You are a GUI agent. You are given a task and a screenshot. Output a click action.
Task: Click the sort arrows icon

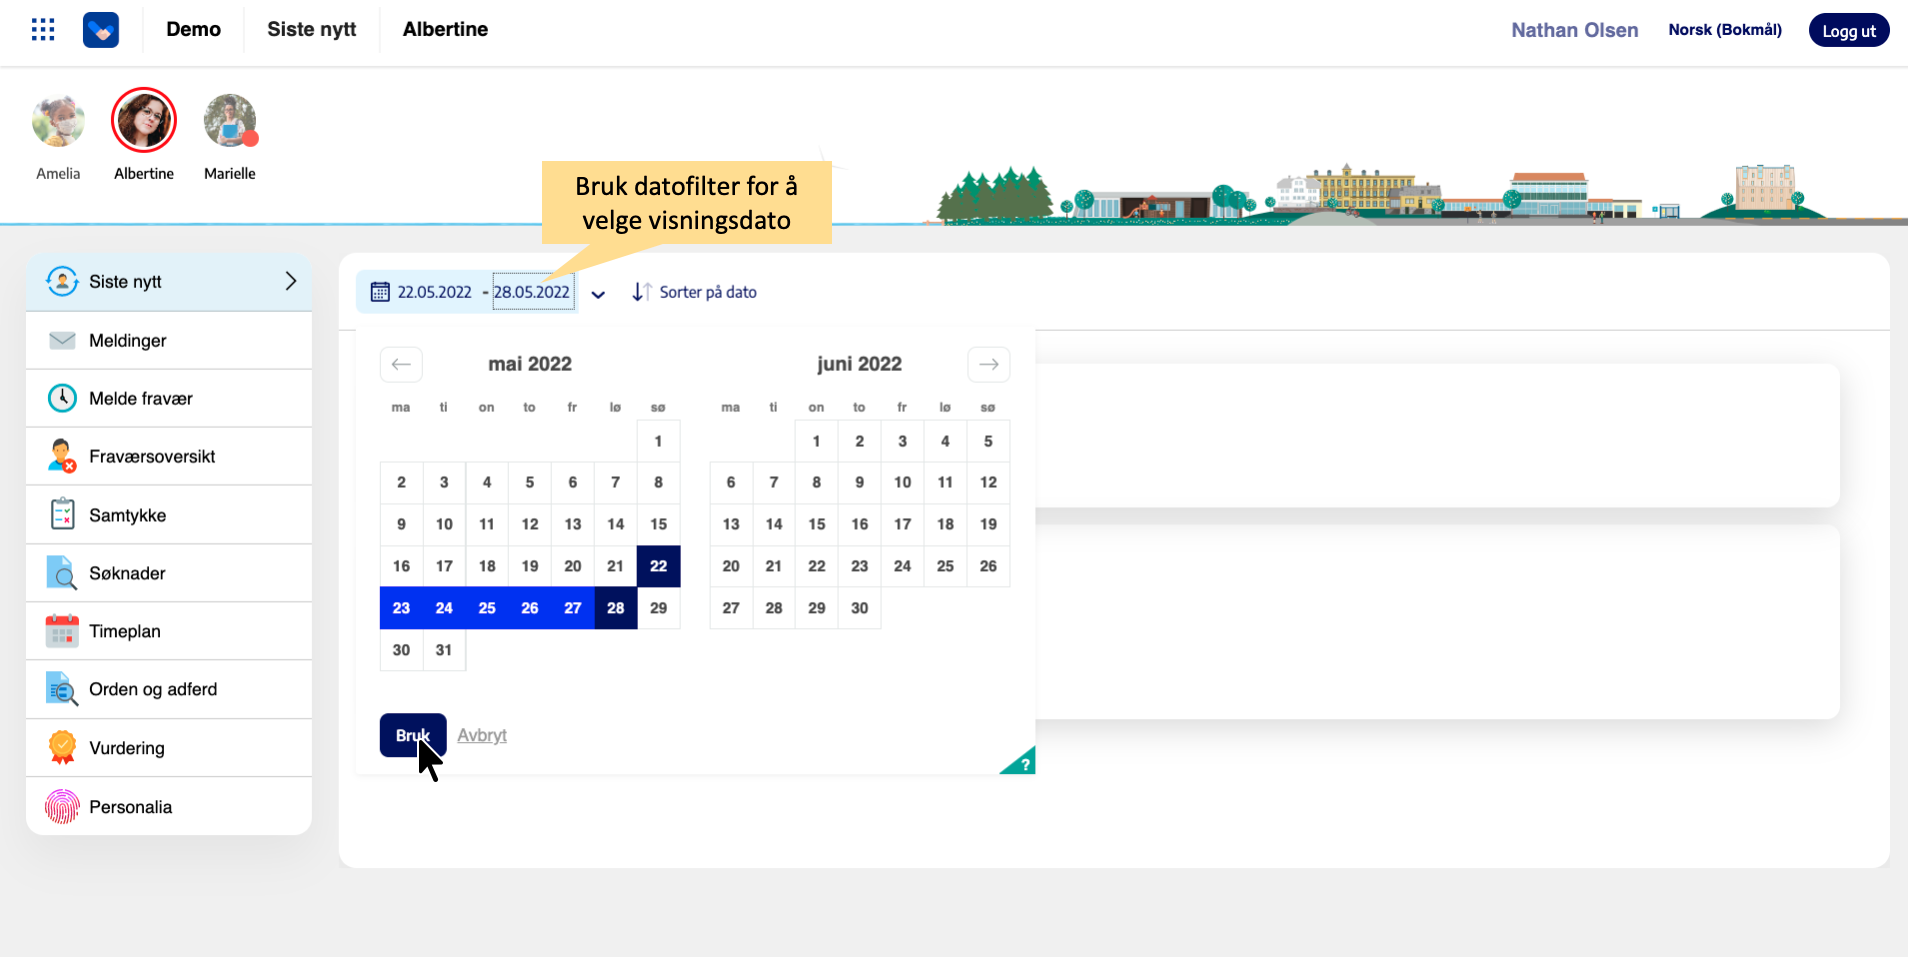pyautogui.click(x=642, y=292)
